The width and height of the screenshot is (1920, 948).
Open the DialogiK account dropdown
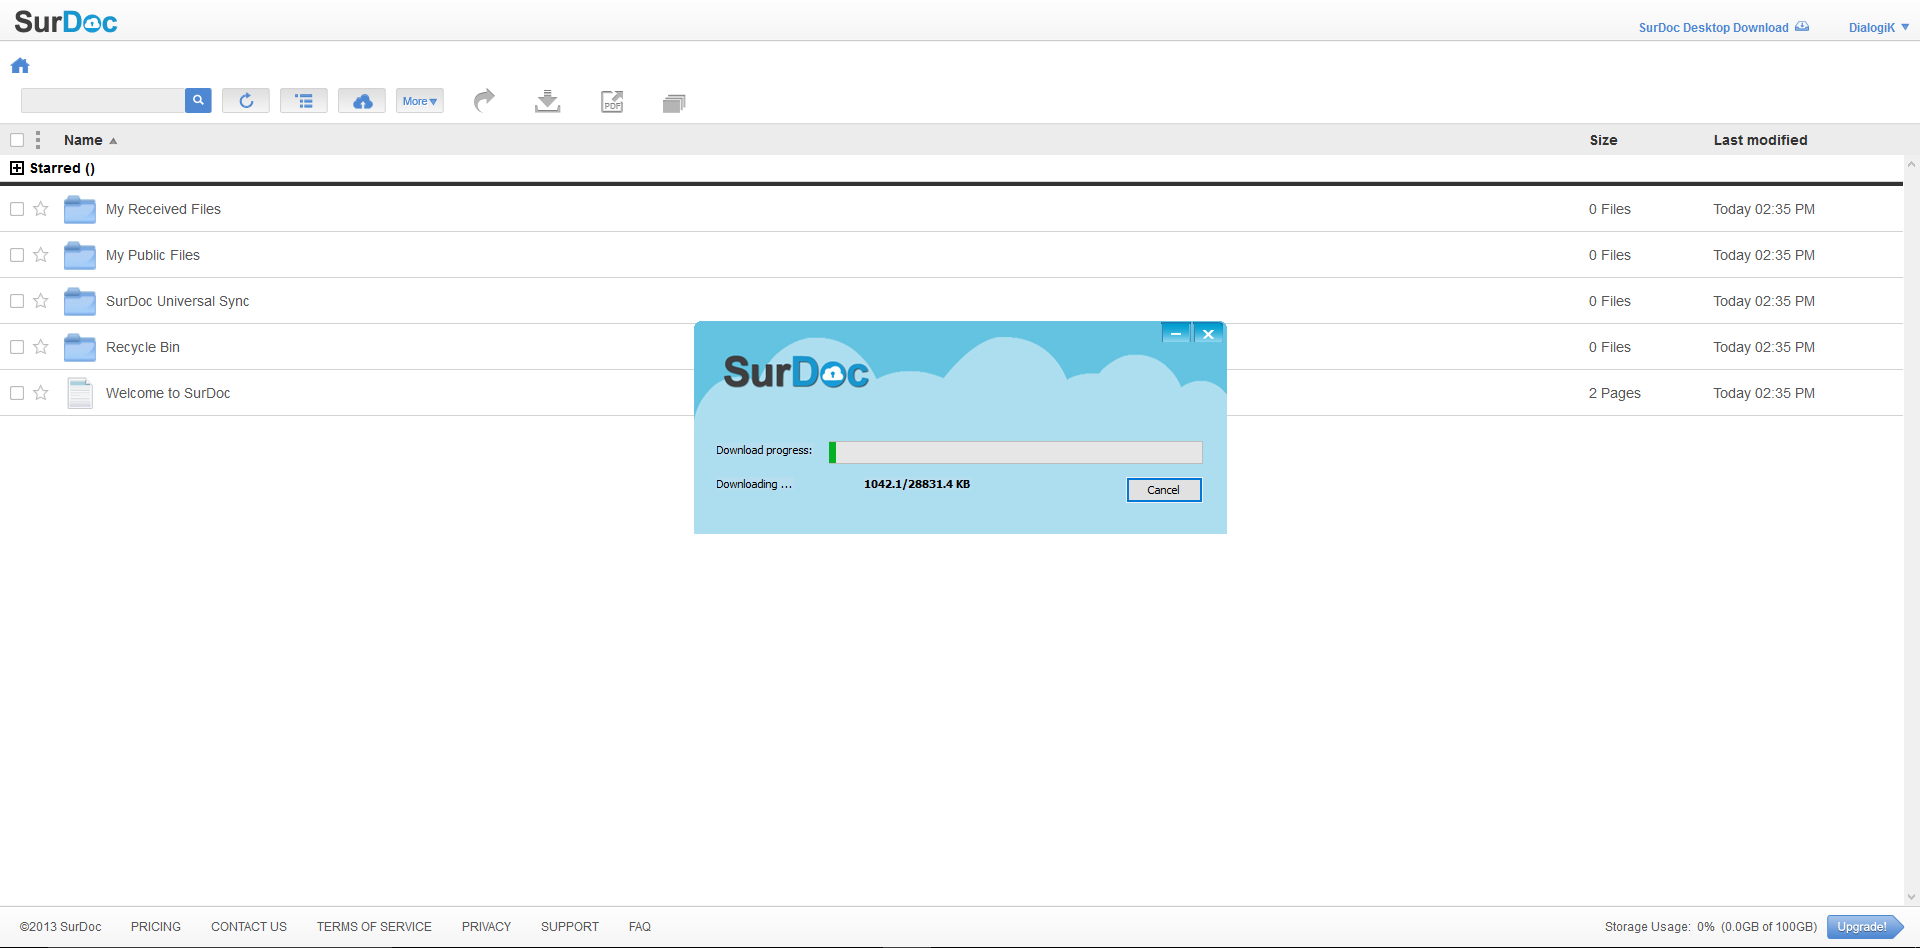tap(1879, 28)
